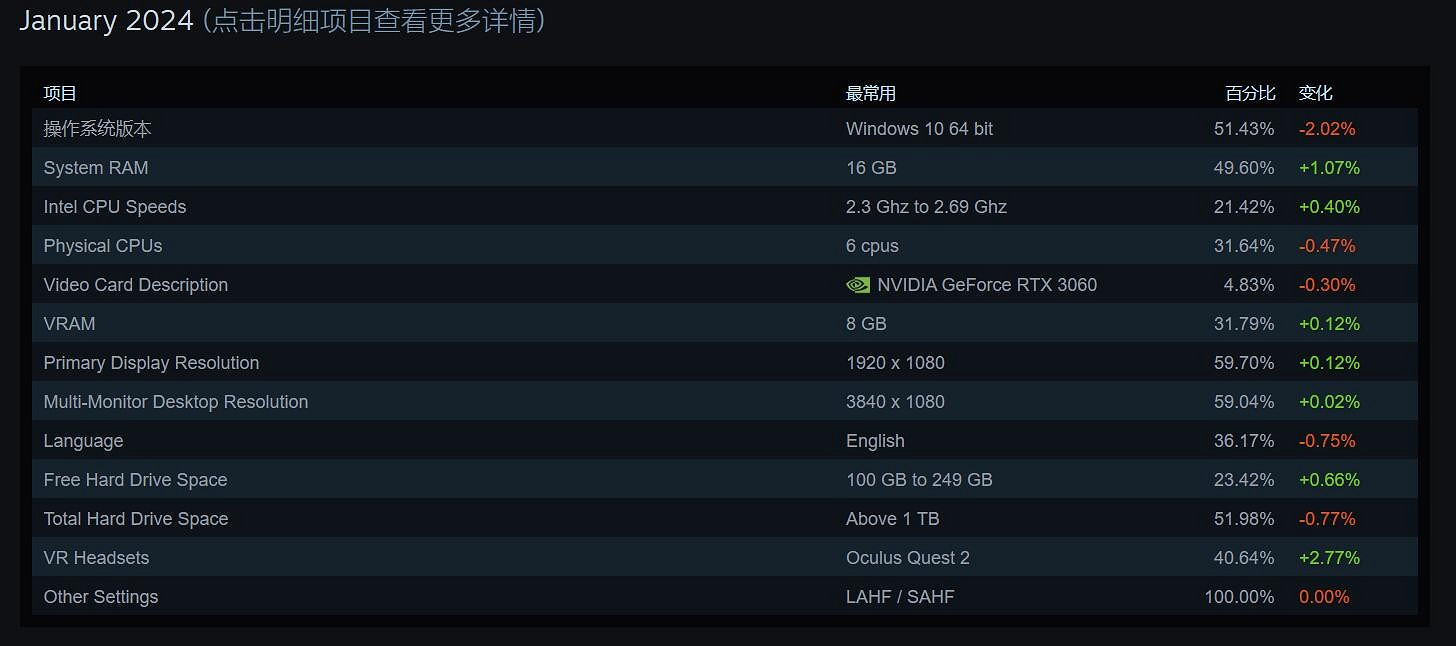1456x646 pixels.
Task: Open the Language statistics row
Action: (83, 440)
